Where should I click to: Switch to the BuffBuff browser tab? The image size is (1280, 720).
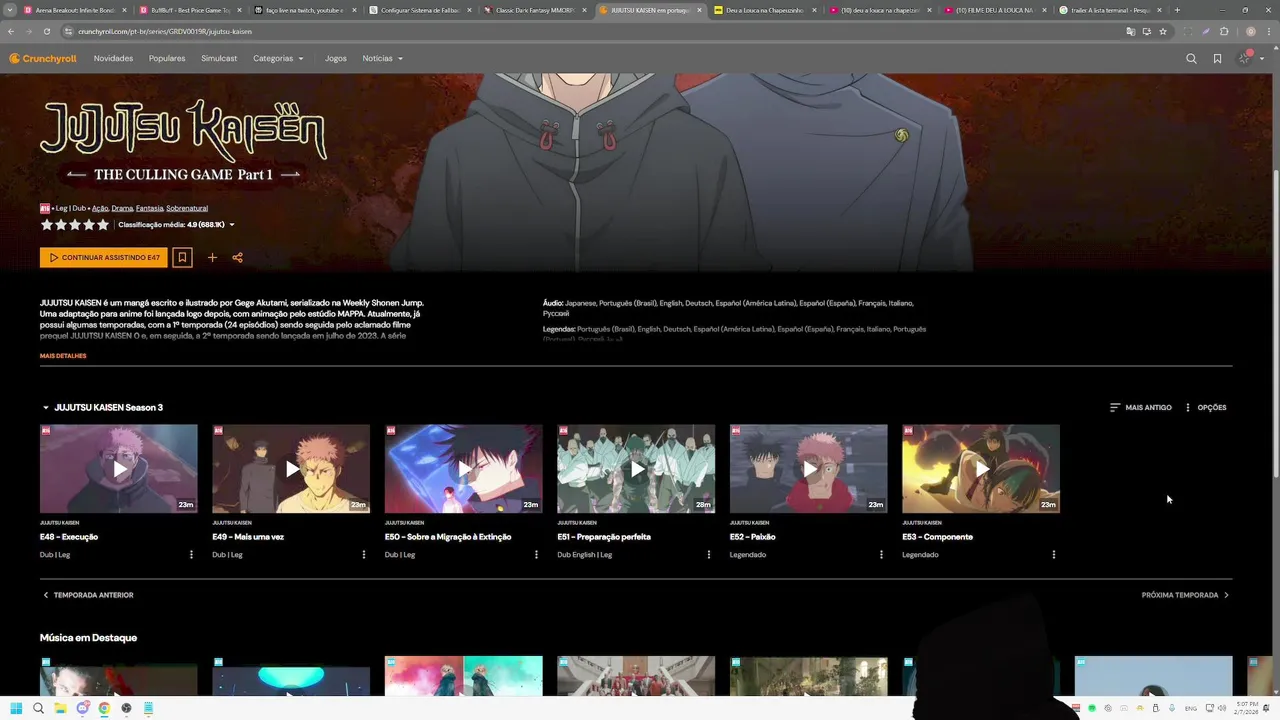pos(190,10)
